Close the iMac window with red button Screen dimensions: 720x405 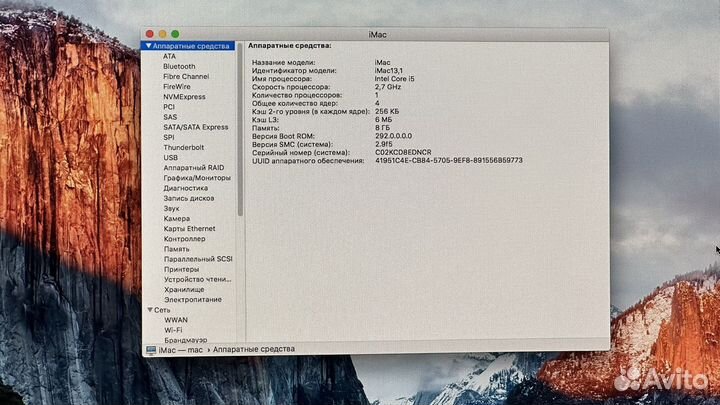pyautogui.click(x=150, y=34)
